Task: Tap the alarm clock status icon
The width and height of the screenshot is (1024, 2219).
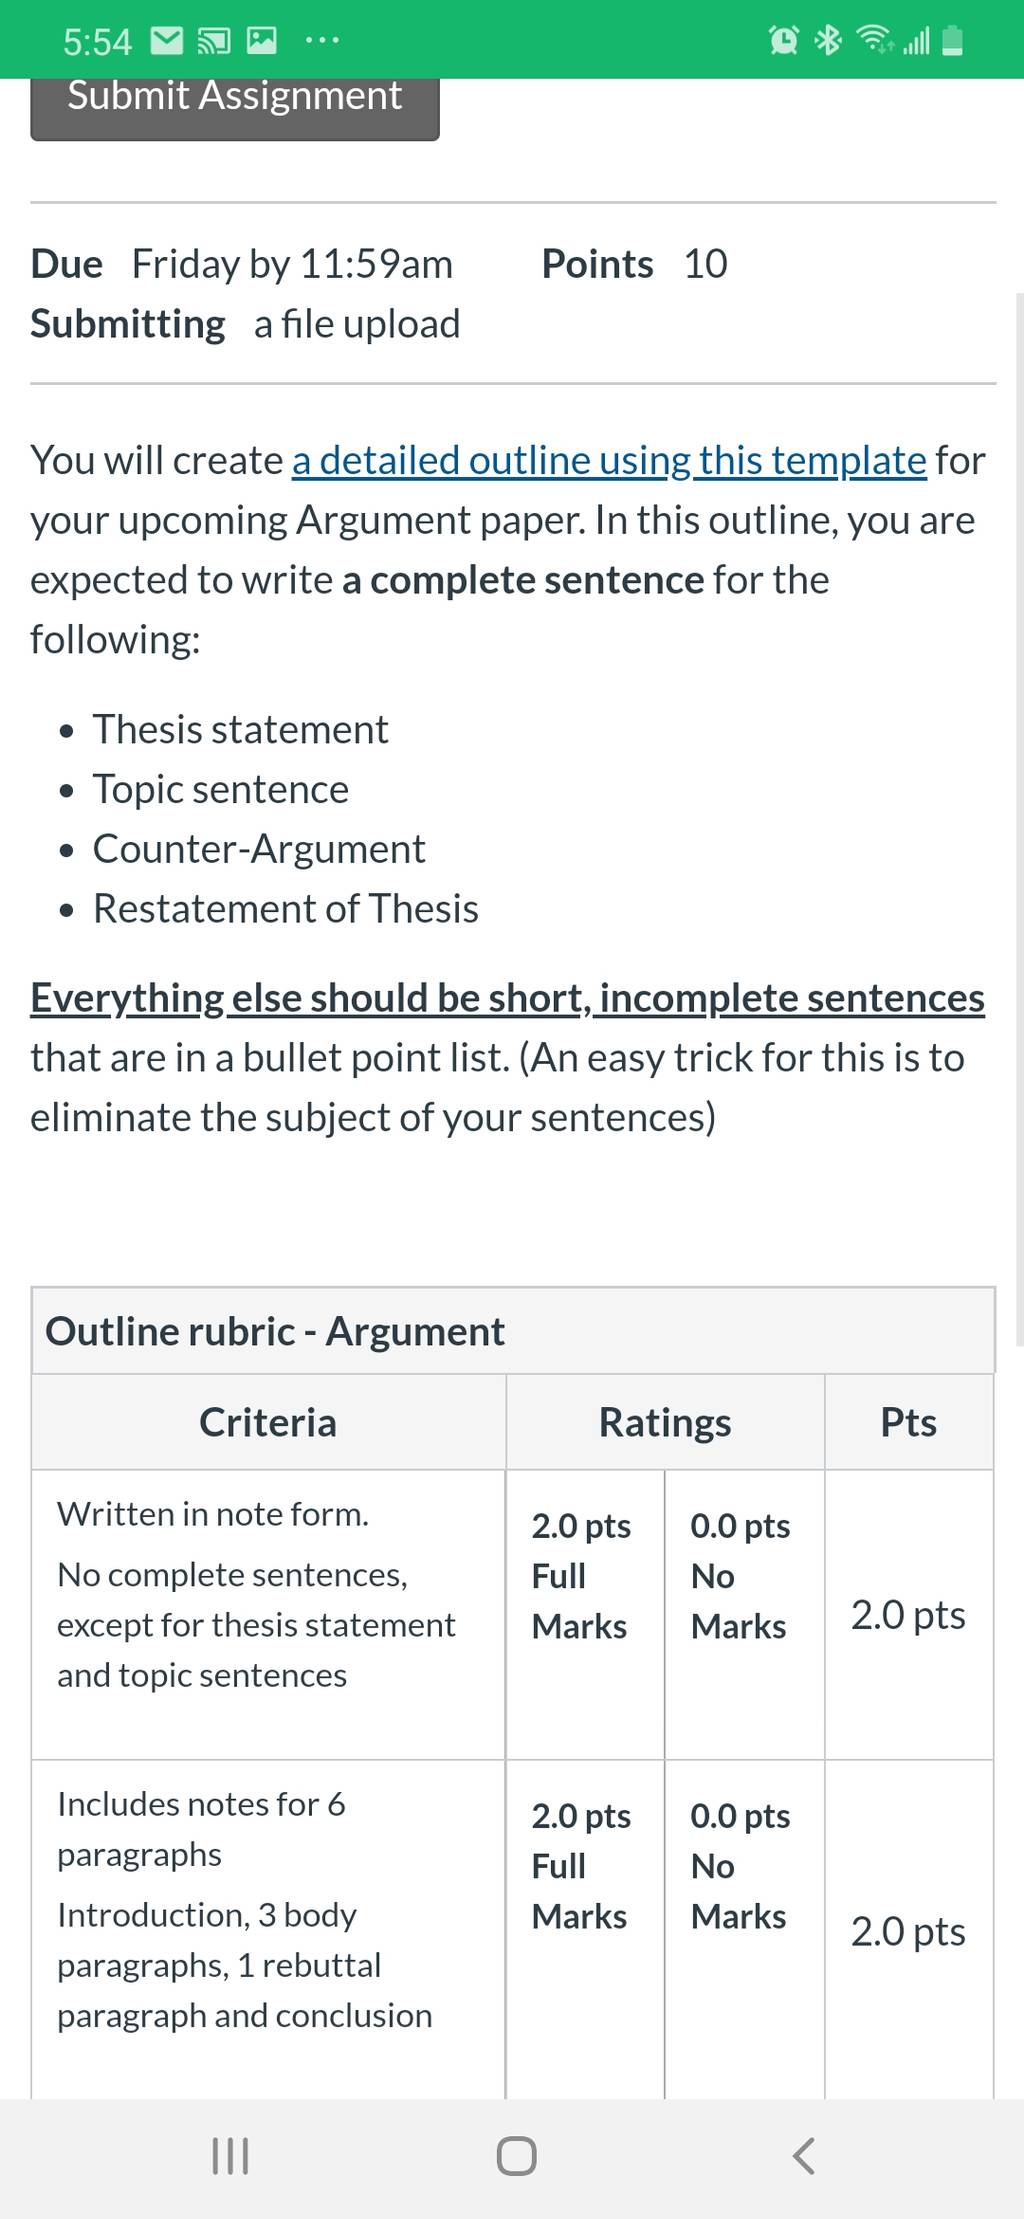Action: pyautogui.click(x=784, y=41)
